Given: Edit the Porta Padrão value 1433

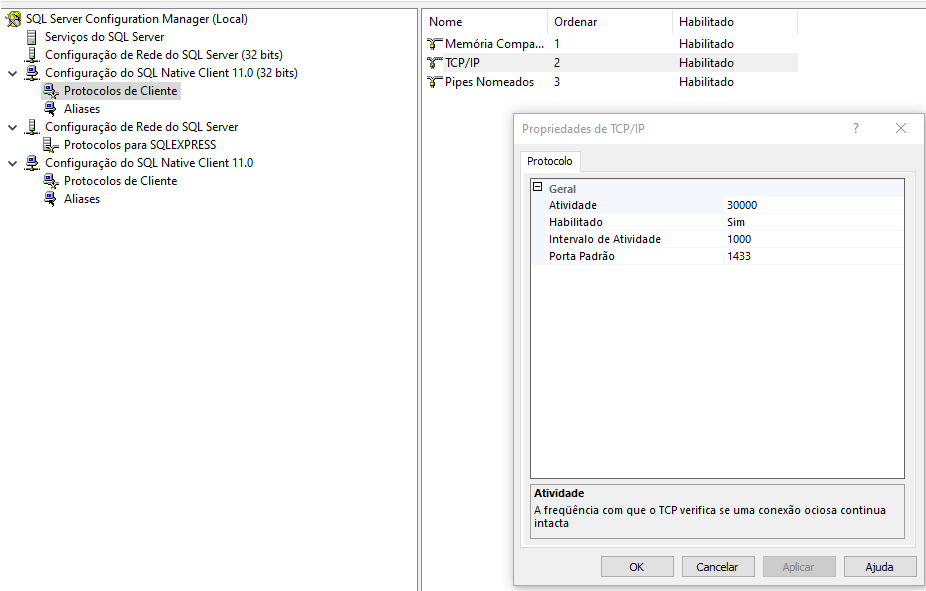Looking at the screenshot, I should [x=814, y=256].
